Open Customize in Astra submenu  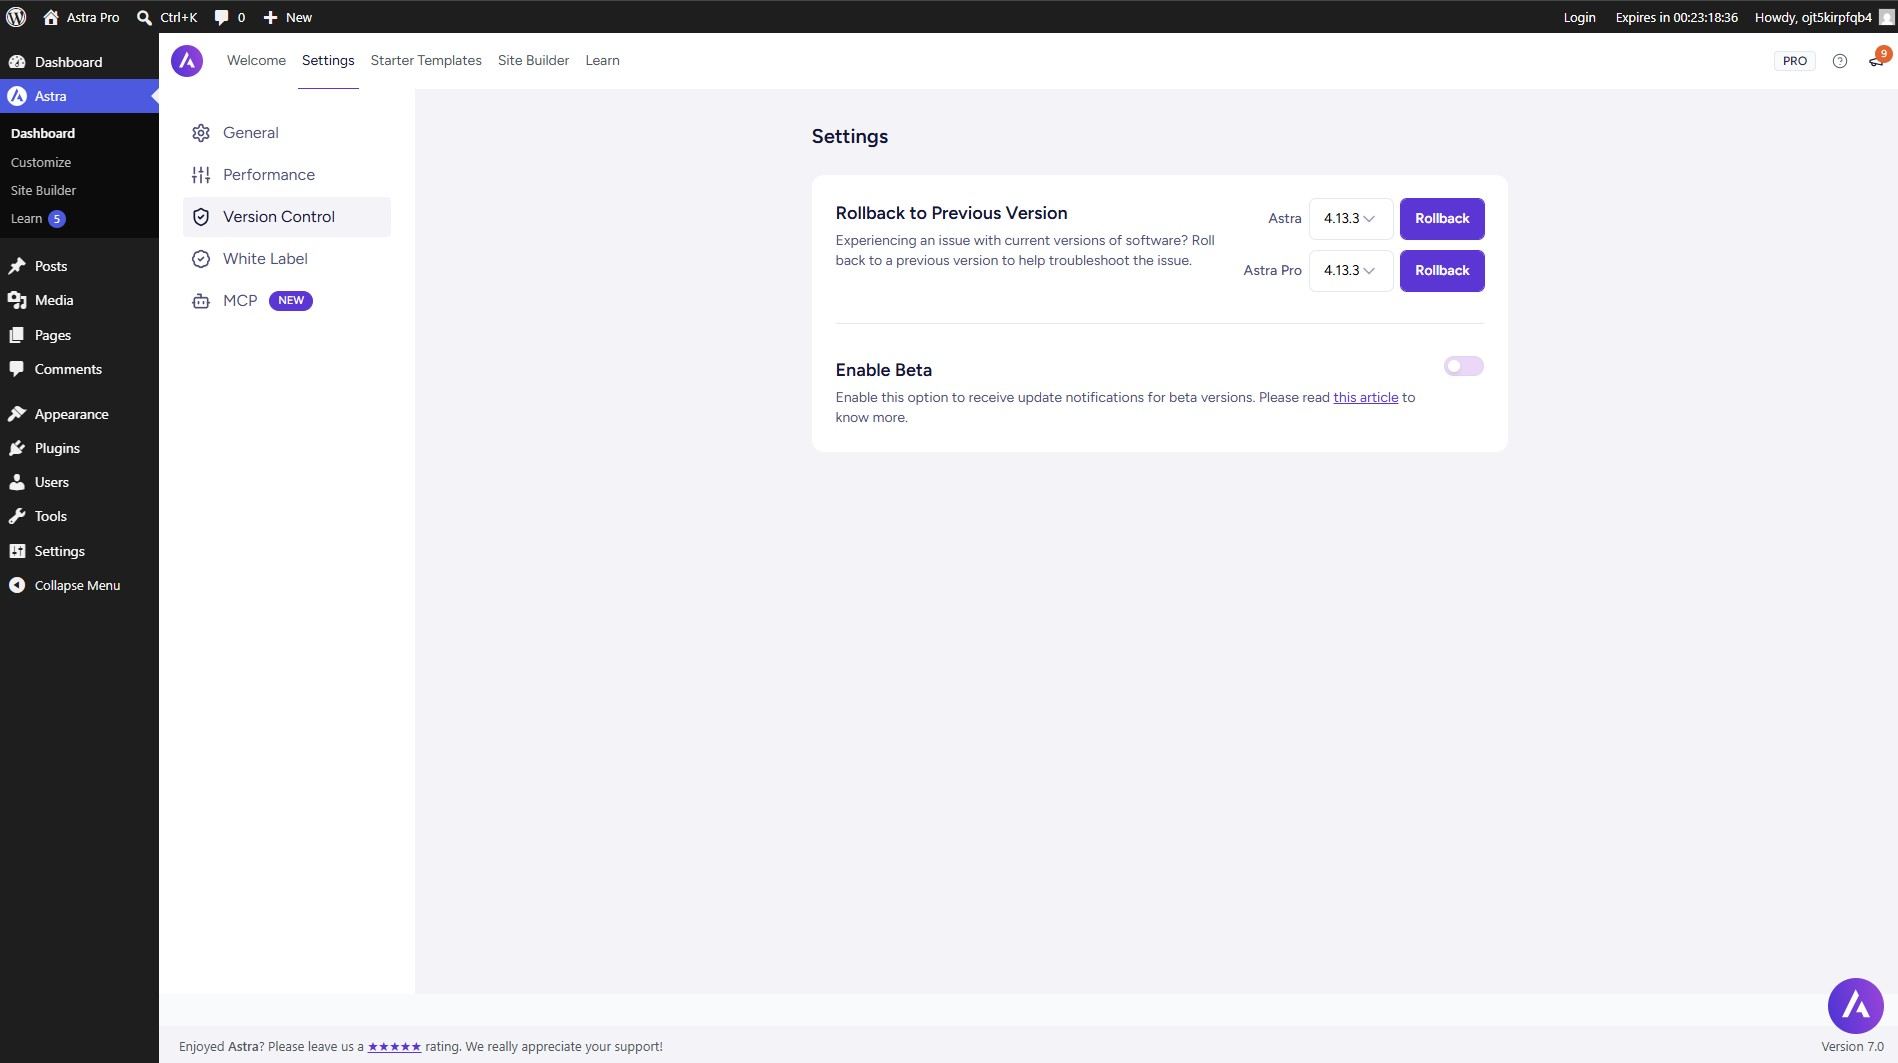41,162
